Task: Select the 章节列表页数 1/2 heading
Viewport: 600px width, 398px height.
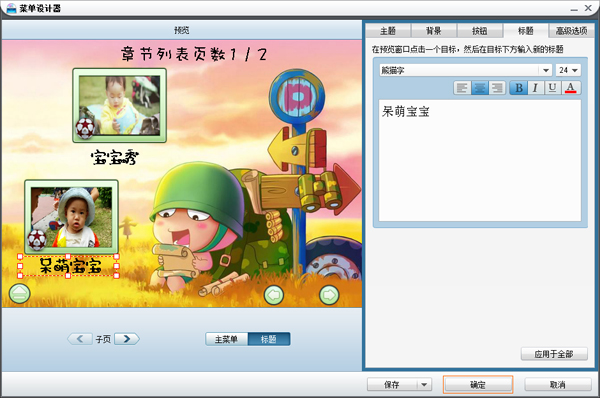Action: point(194,54)
